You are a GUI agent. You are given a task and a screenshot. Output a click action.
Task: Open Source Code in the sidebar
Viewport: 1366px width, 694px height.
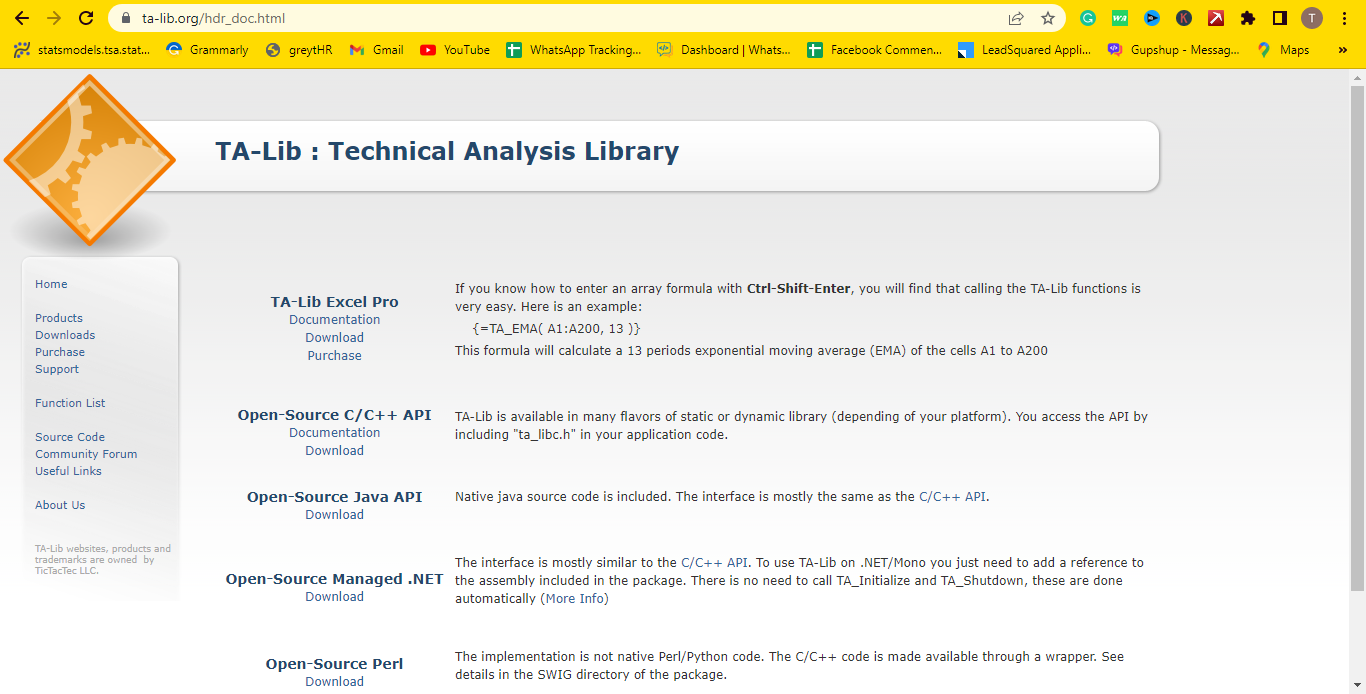(70, 437)
